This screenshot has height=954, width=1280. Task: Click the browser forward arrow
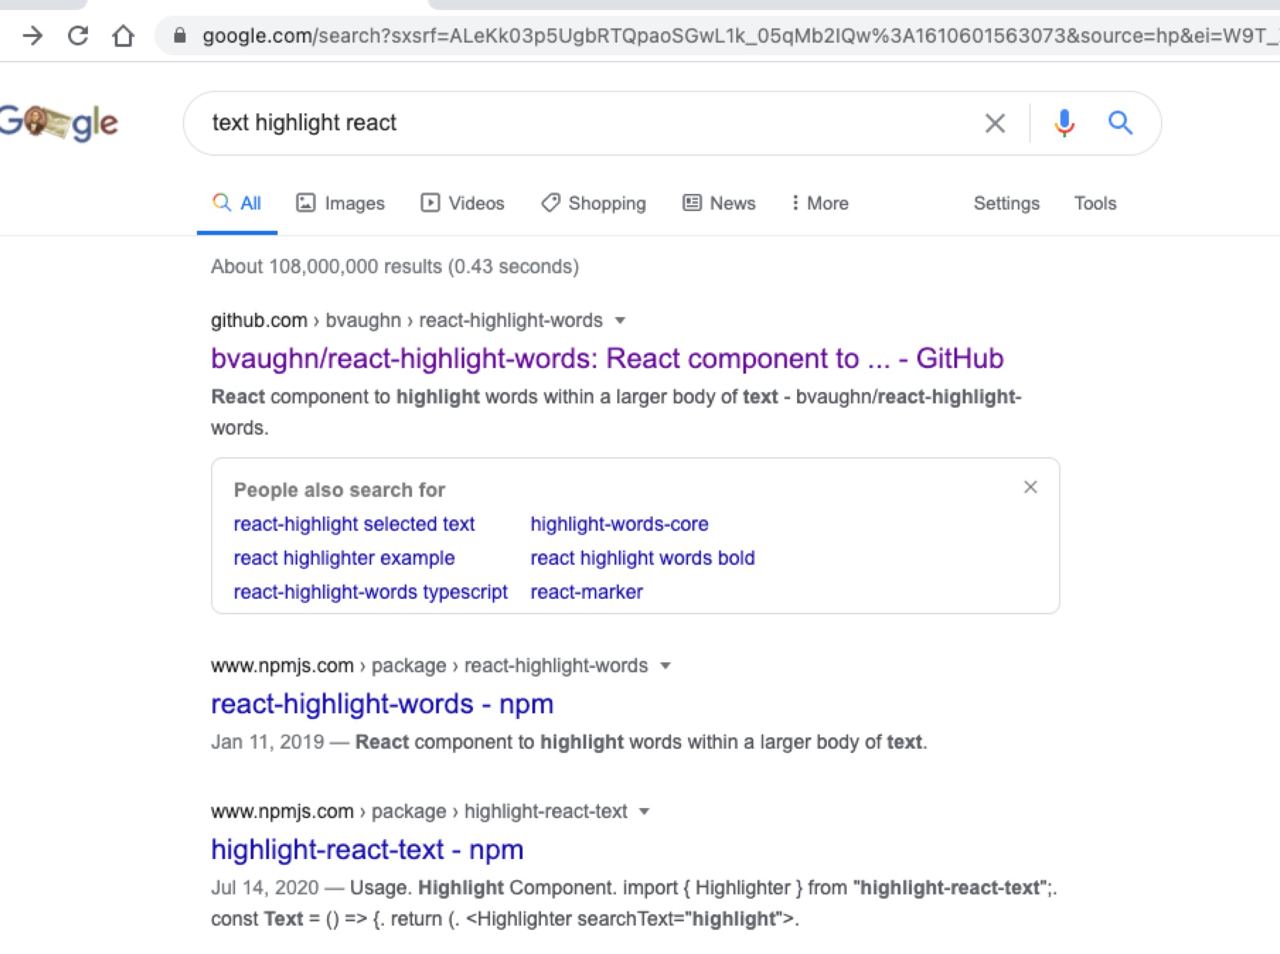tap(33, 36)
